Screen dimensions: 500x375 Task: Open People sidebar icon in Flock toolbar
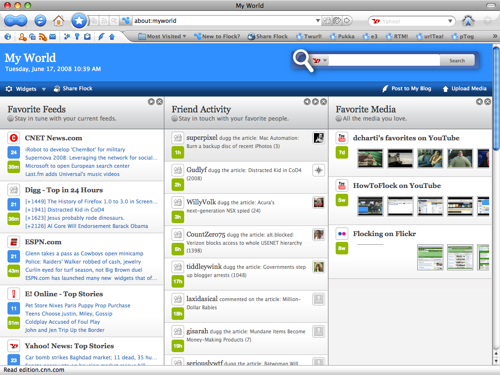click(x=23, y=37)
